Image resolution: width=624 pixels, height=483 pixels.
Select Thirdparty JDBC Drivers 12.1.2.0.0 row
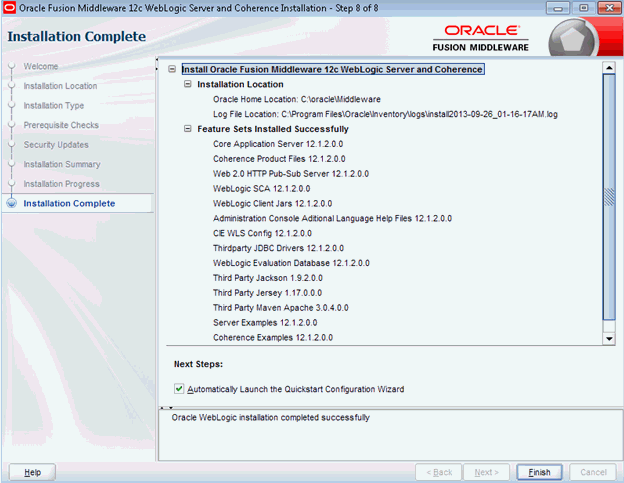[278, 248]
